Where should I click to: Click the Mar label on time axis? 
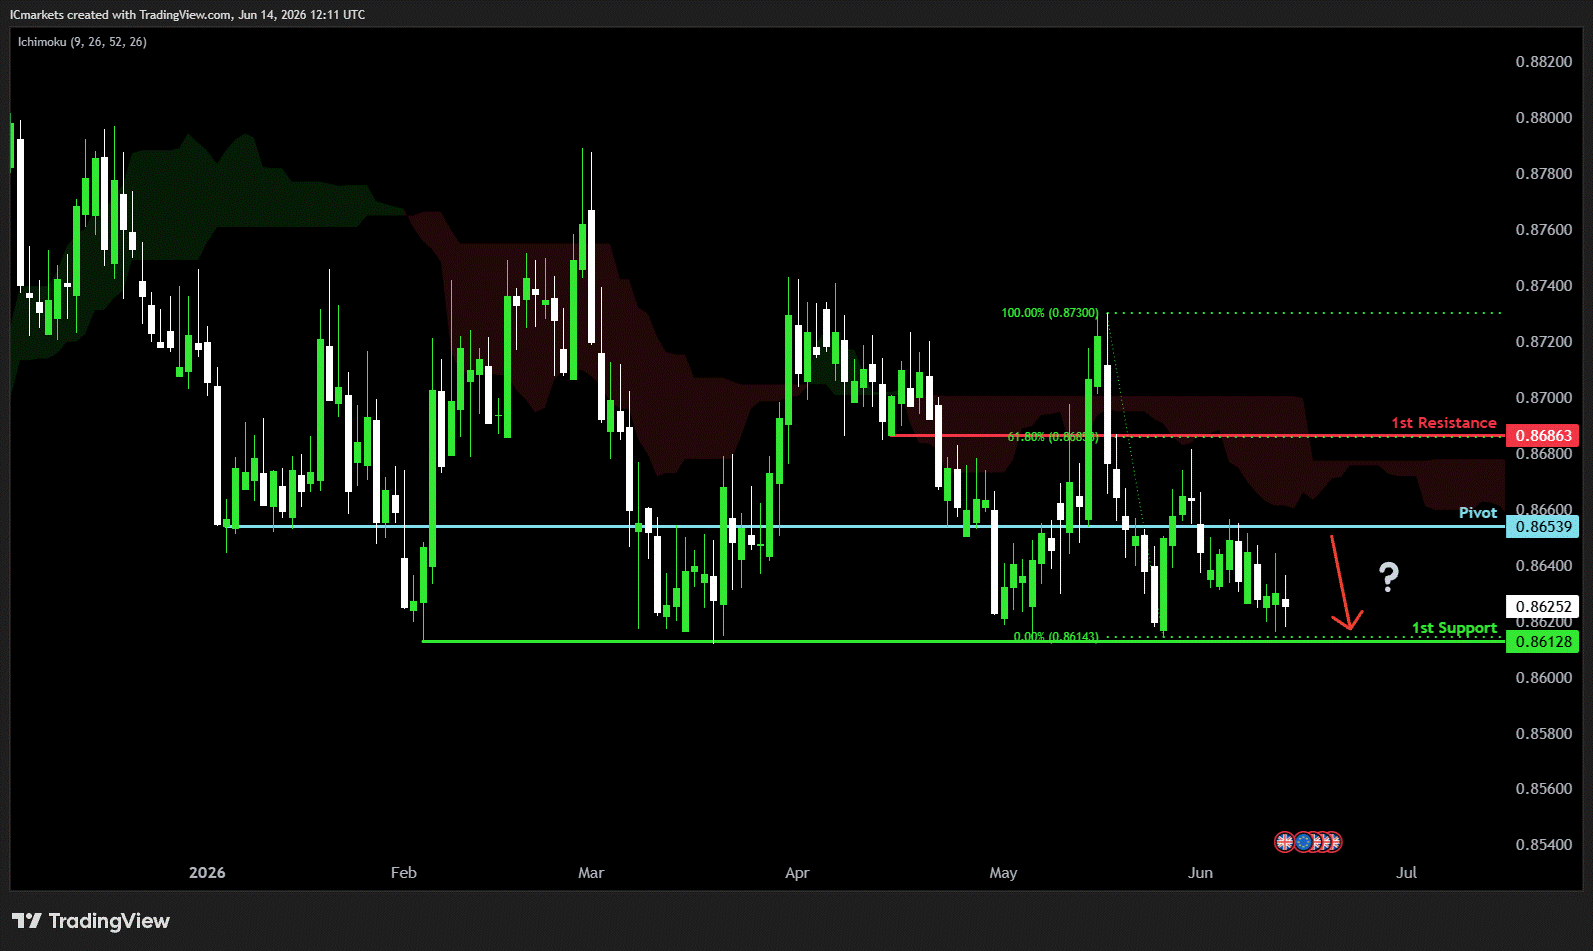pyautogui.click(x=591, y=872)
